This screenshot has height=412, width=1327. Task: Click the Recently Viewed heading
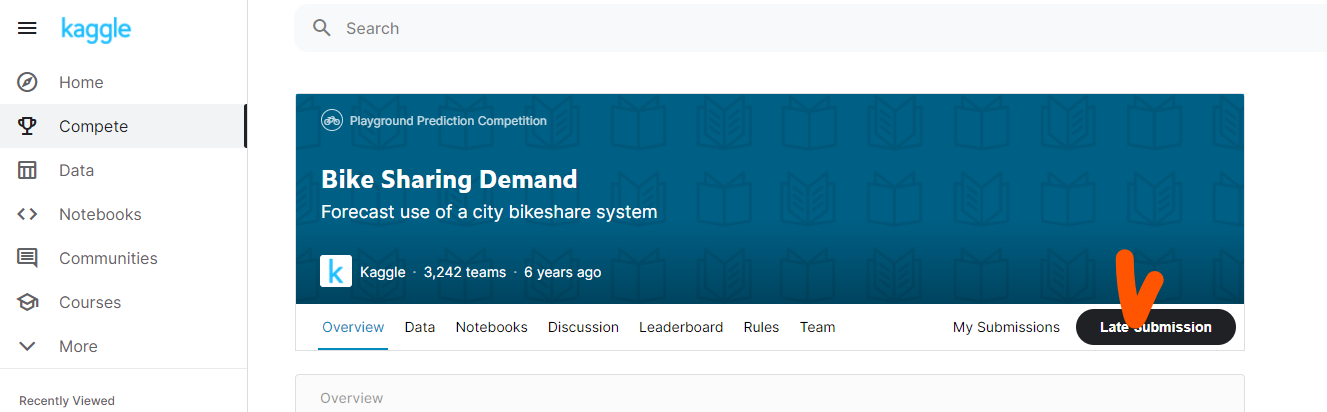click(67, 401)
